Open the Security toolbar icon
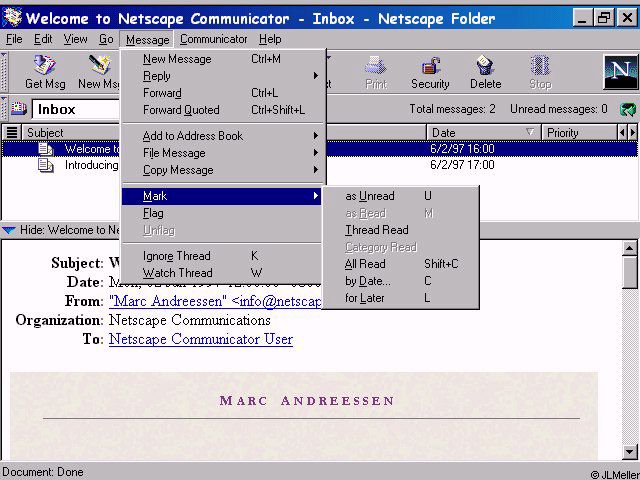The width and height of the screenshot is (640, 480). click(x=430, y=72)
